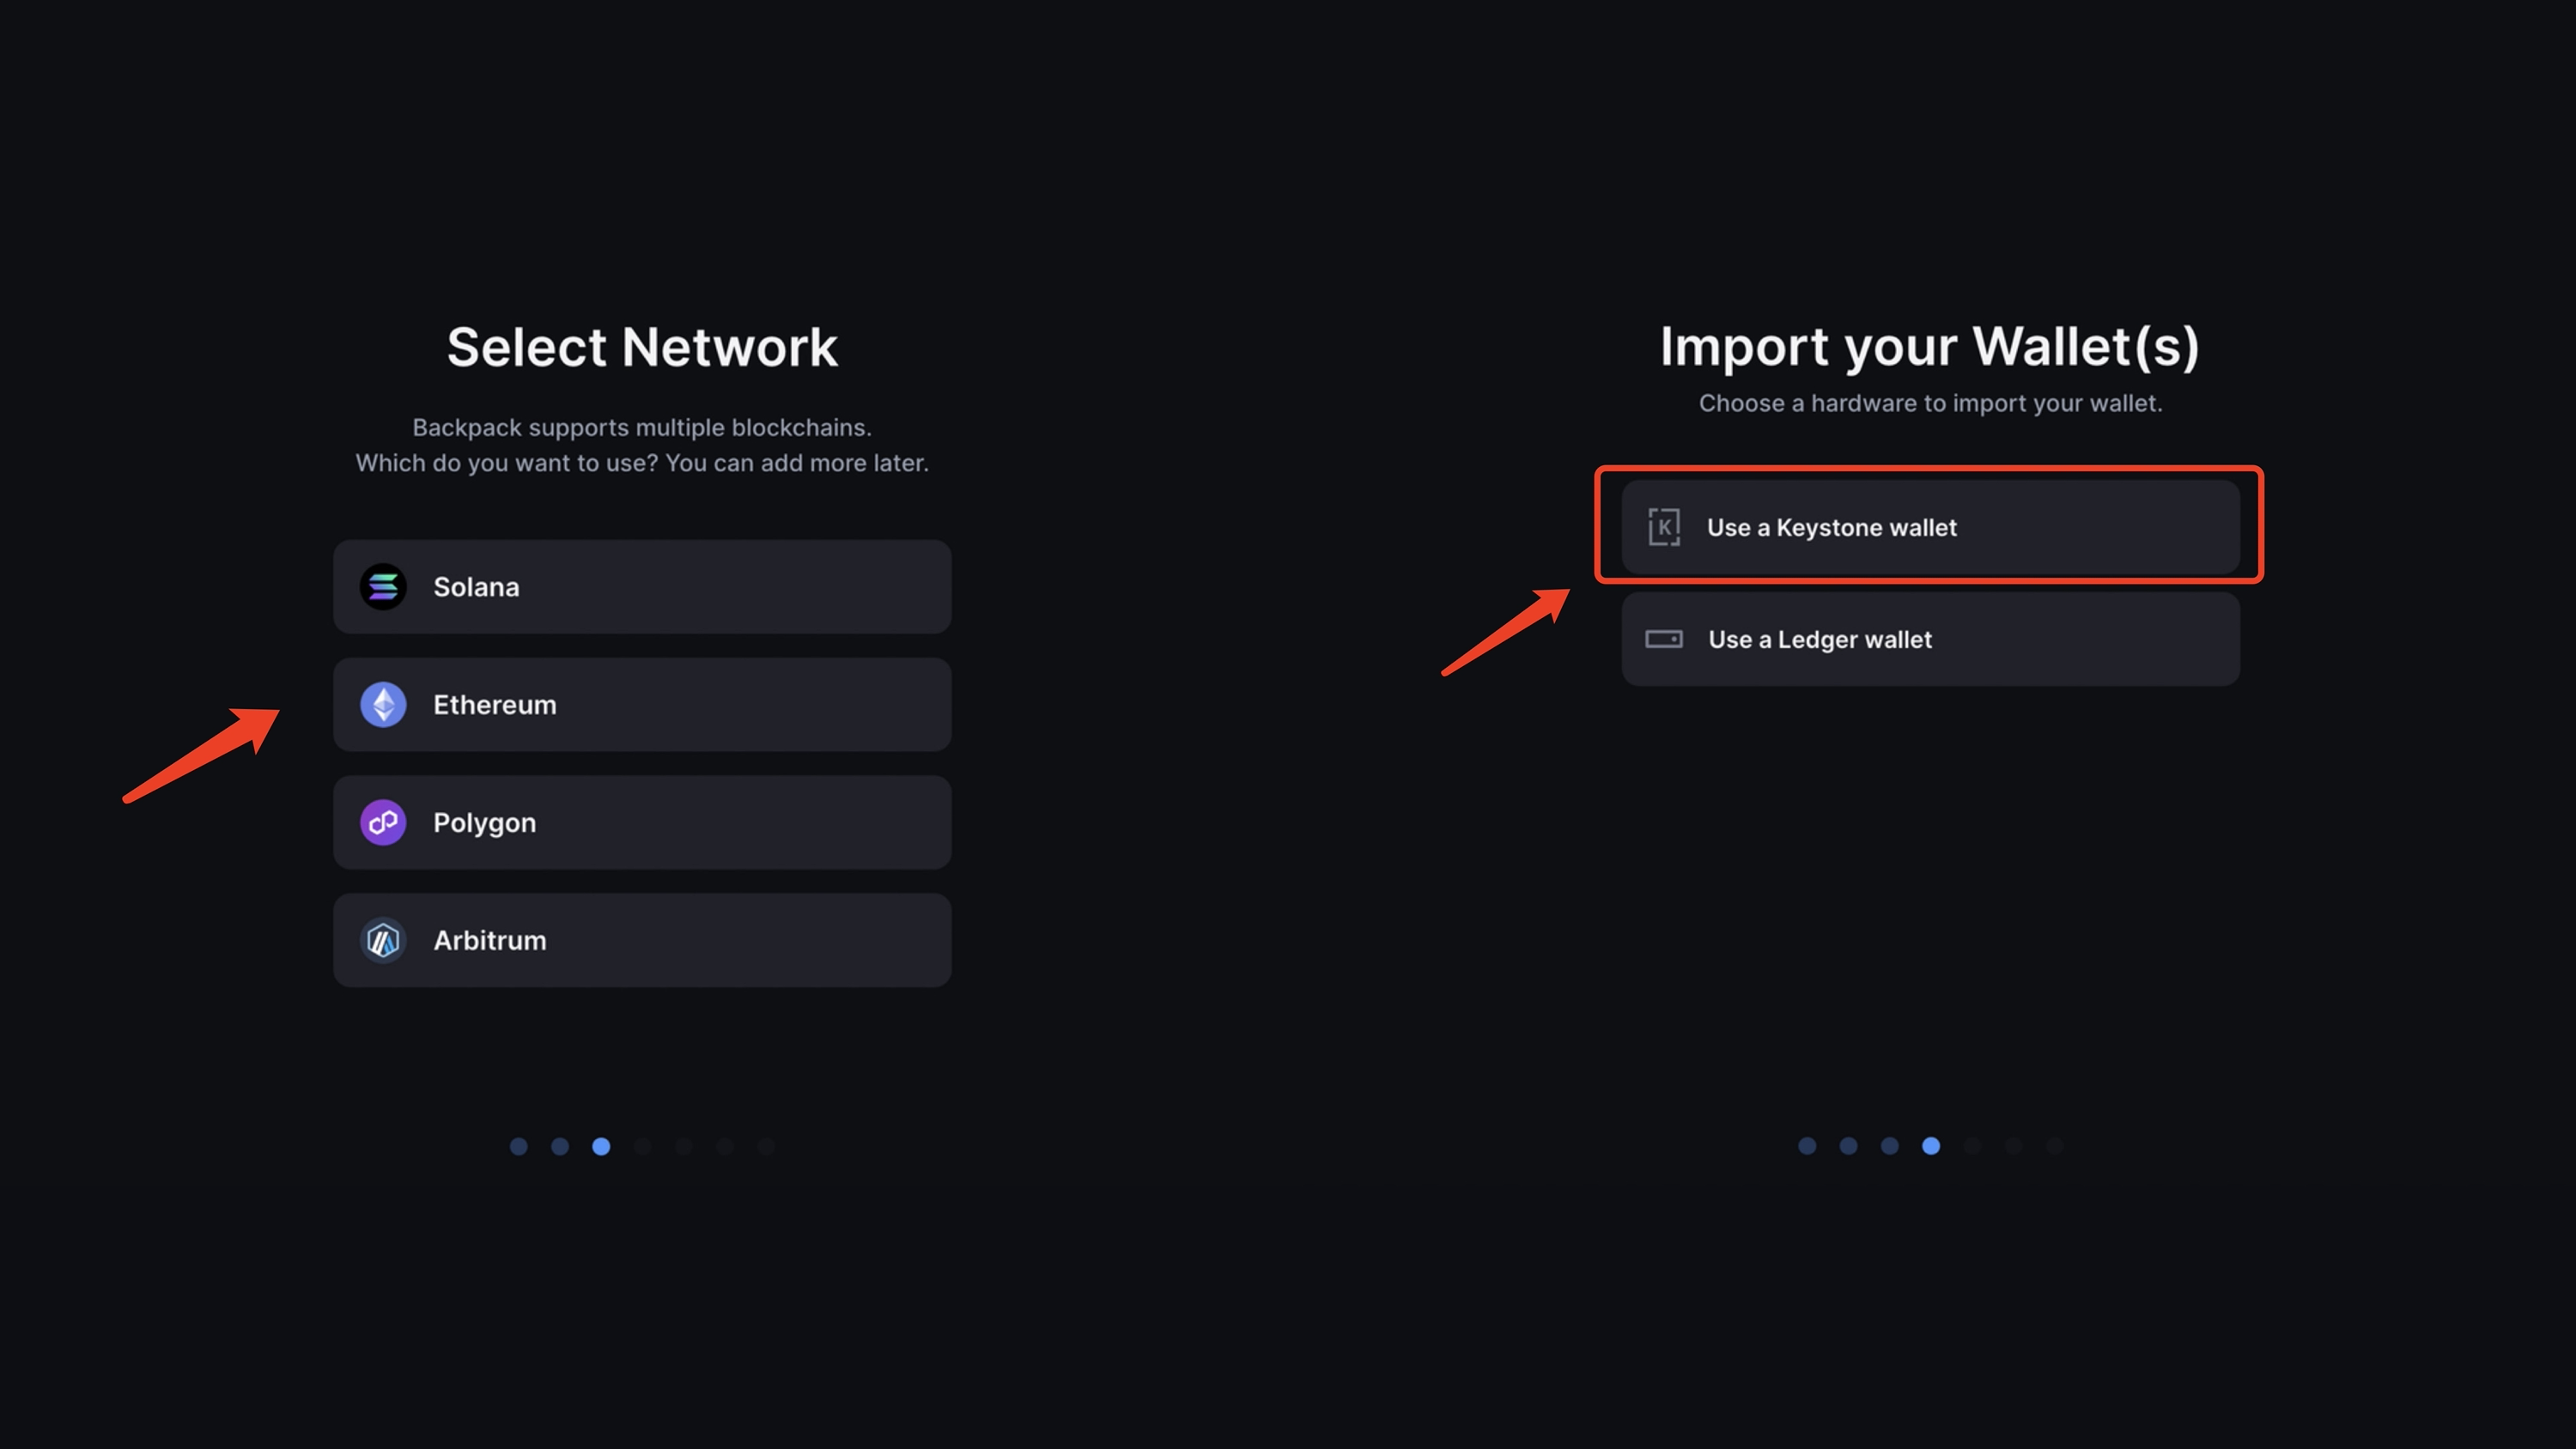Click second step dot under Select Network

click(x=560, y=1146)
